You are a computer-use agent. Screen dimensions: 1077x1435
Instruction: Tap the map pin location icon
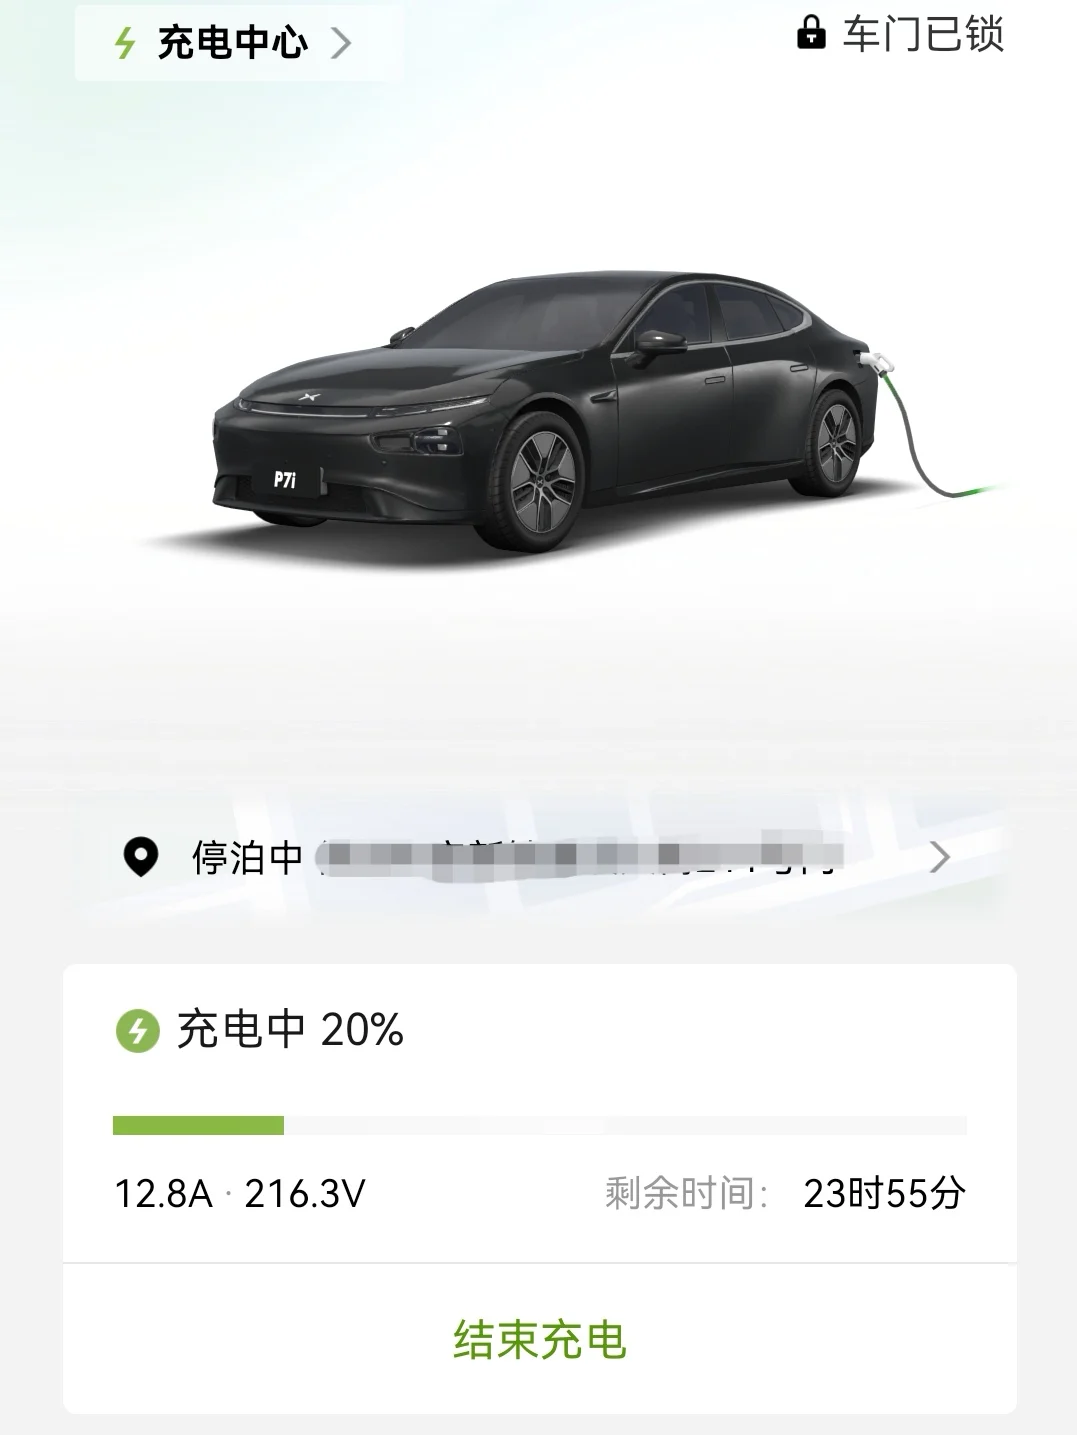coord(140,857)
